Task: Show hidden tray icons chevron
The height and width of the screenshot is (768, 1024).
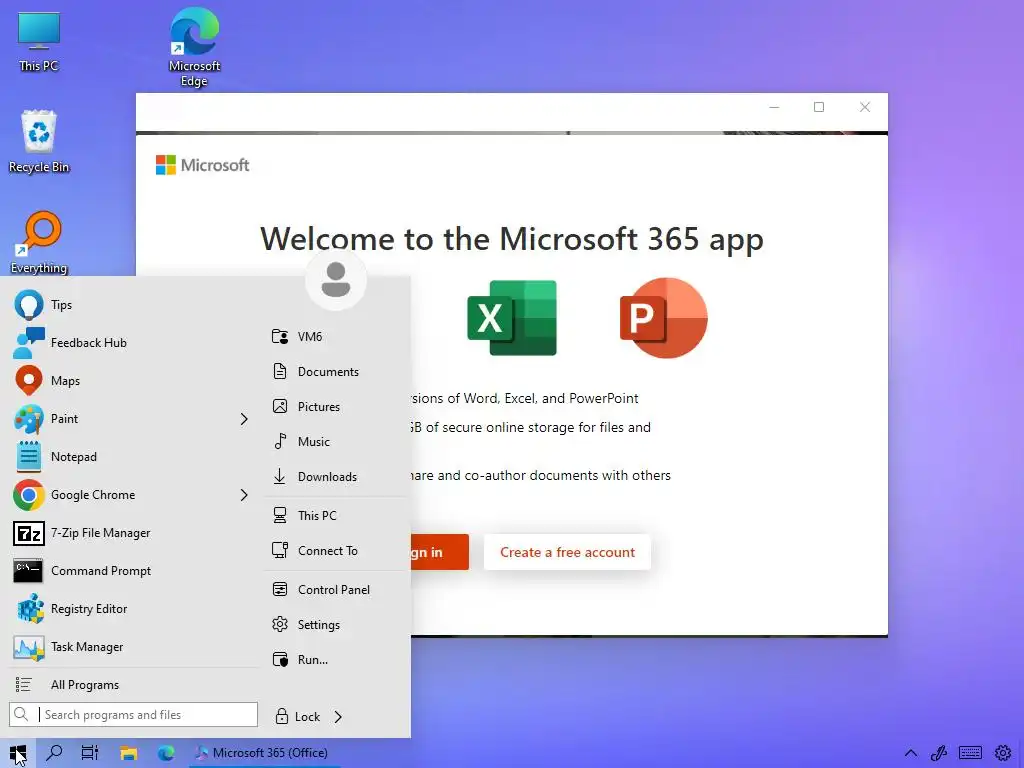Action: [910, 753]
